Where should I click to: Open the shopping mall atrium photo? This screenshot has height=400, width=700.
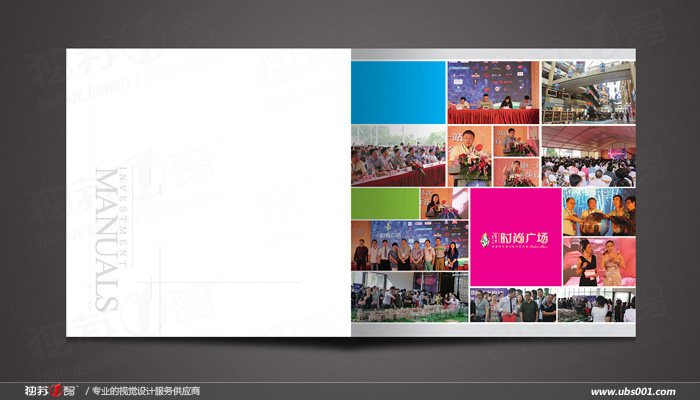(588, 92)
